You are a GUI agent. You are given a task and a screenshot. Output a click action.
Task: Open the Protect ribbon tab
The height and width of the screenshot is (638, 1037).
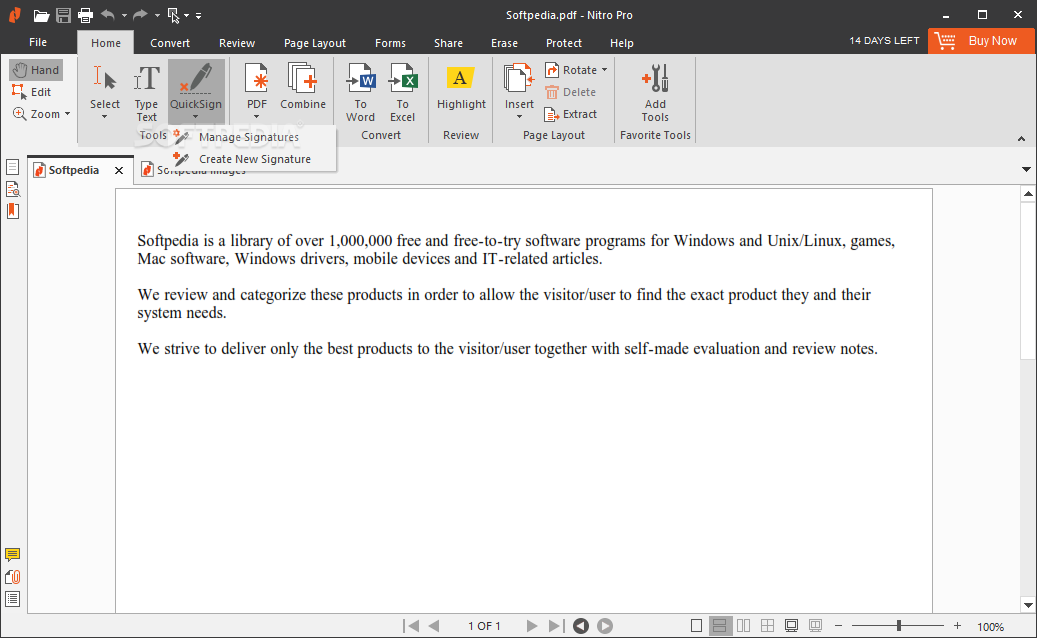[563, 43]
